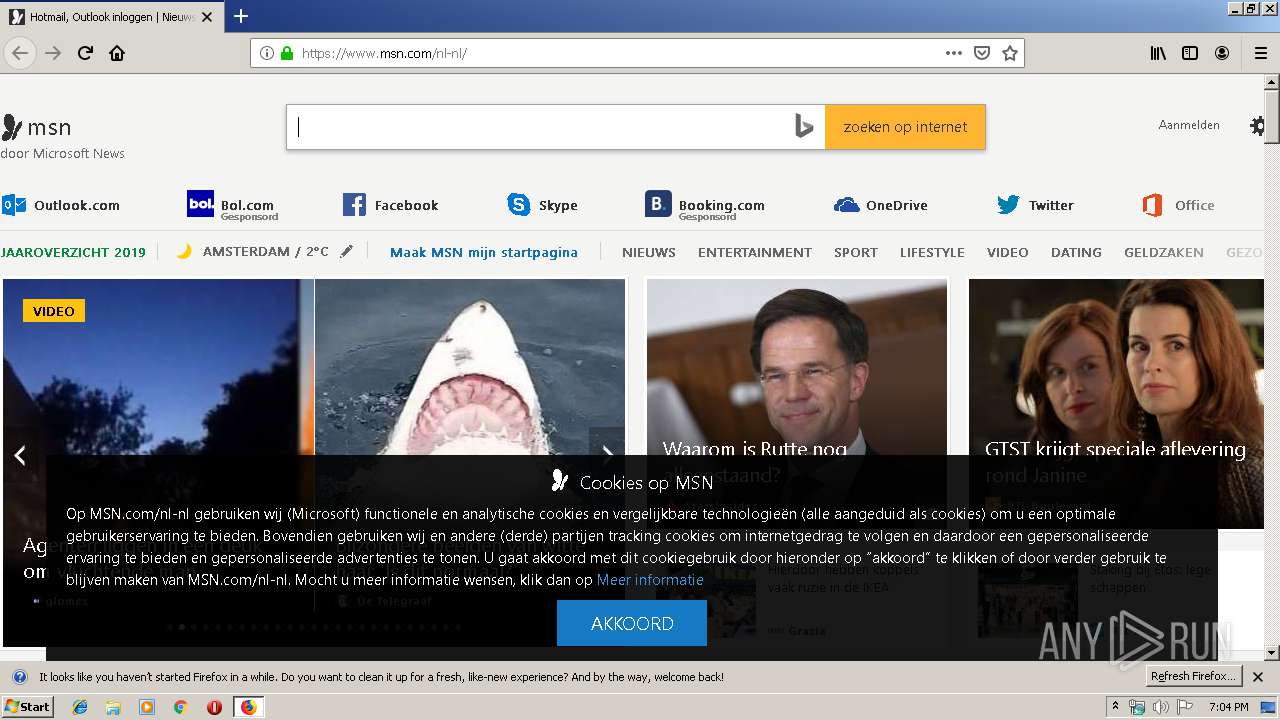Open MSN settings gear icon

1258,126
